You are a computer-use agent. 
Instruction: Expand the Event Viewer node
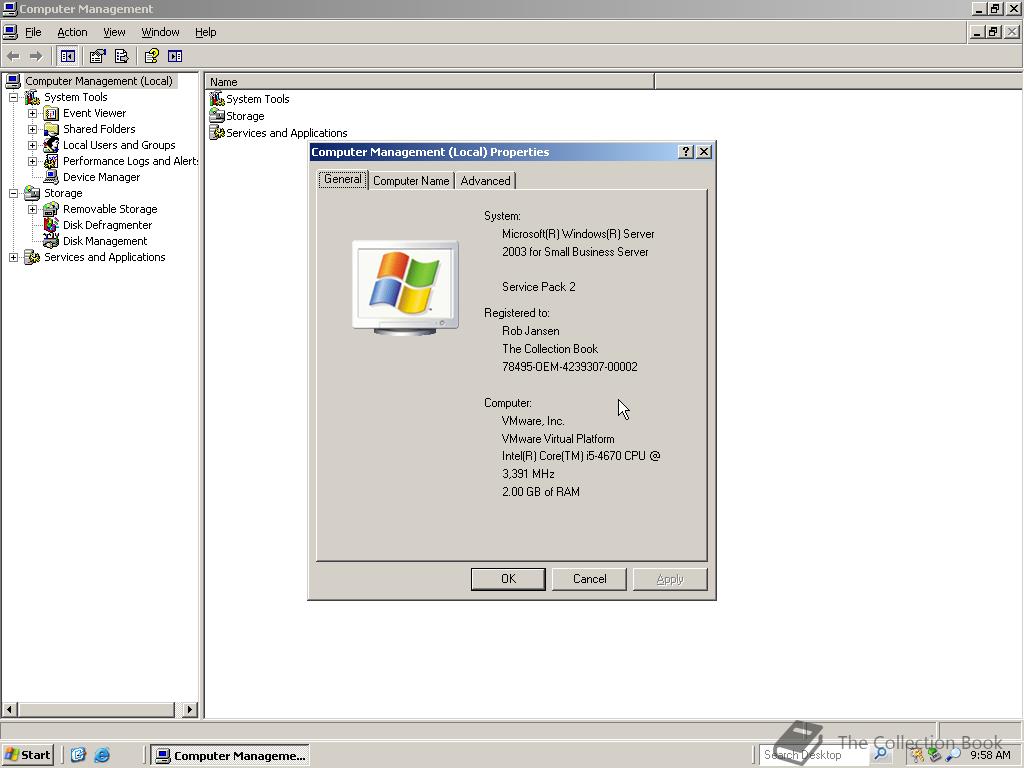click(x=32, y=114)
